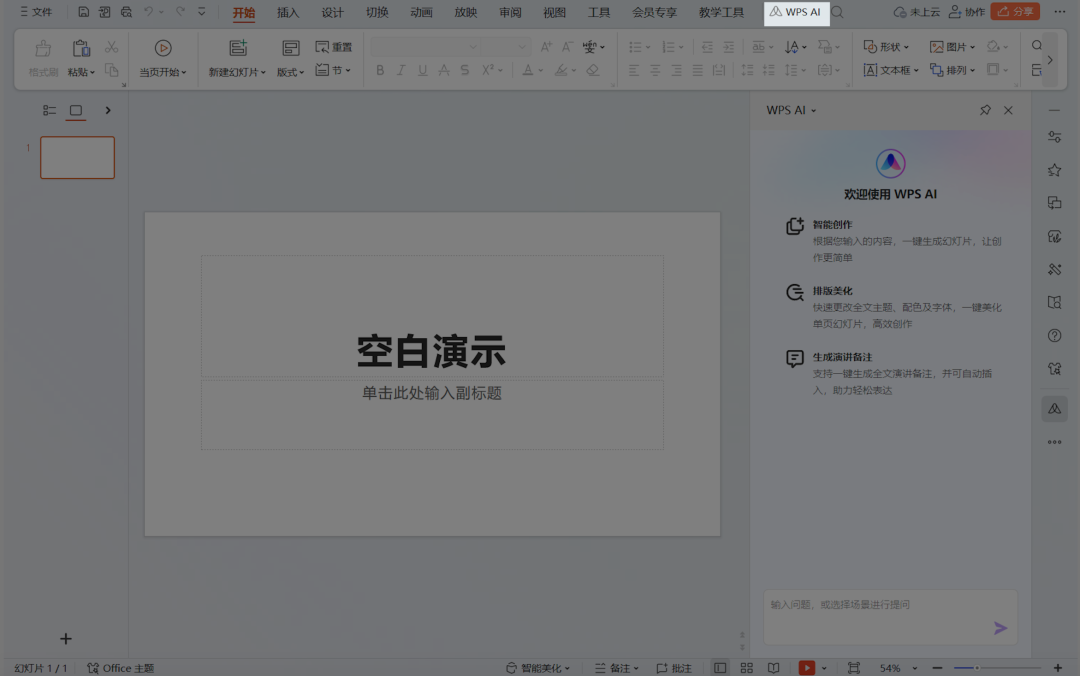Viewport: 1080px width, 676px height.
Task: Click the redo arrow icon
Action: click(180, 12)
